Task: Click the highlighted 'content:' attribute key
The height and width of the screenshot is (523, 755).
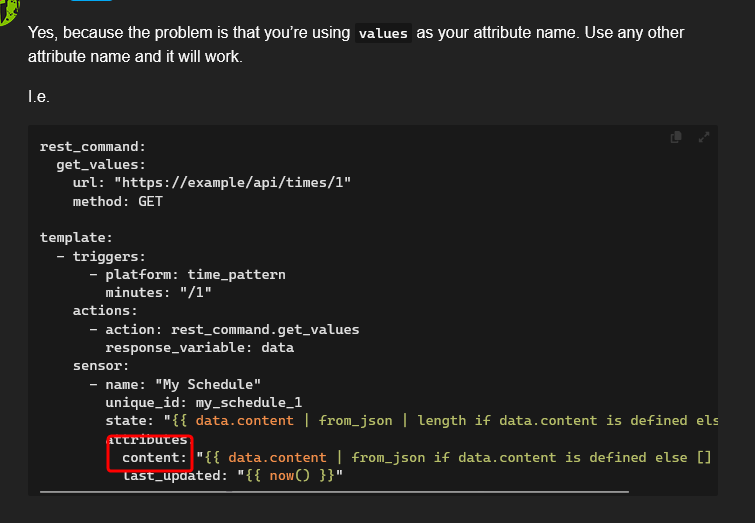Action: point(154,457)
